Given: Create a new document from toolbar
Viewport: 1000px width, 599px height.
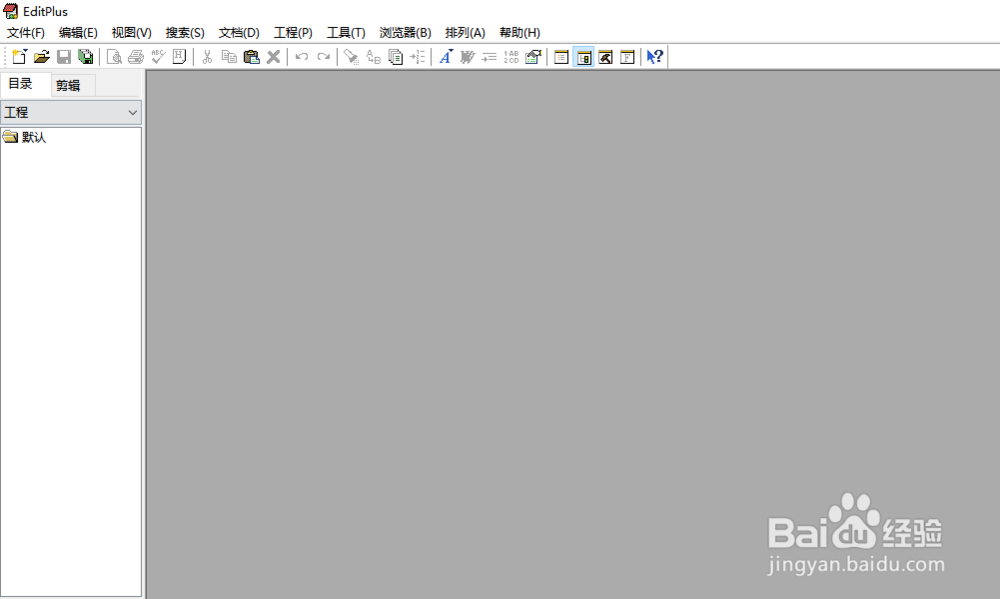Looking at the screenshot, I should (19, 57).
